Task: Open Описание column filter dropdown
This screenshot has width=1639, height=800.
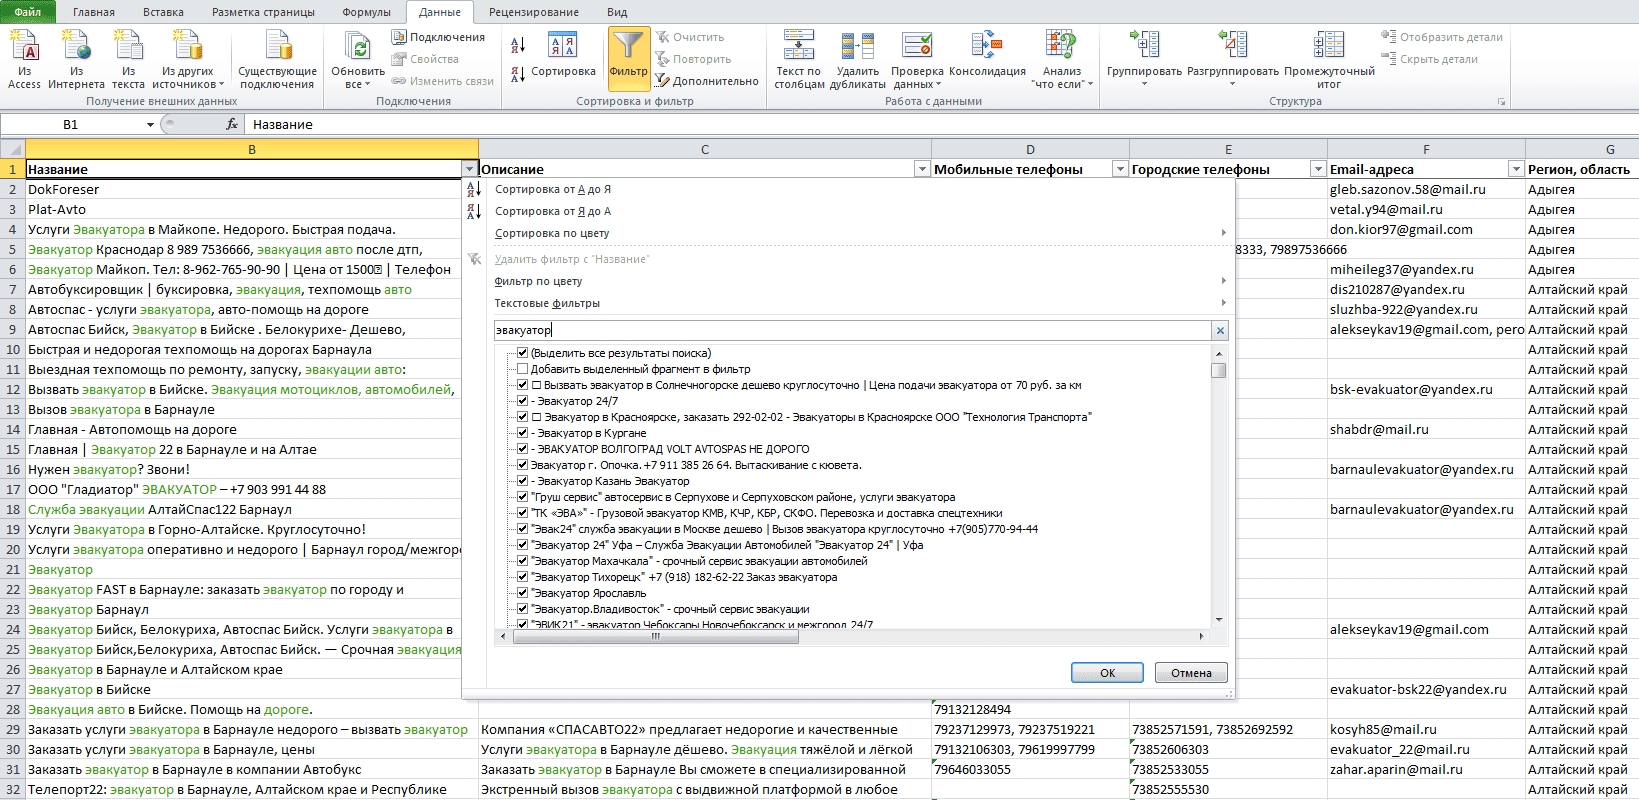Action: pos(922,169)
